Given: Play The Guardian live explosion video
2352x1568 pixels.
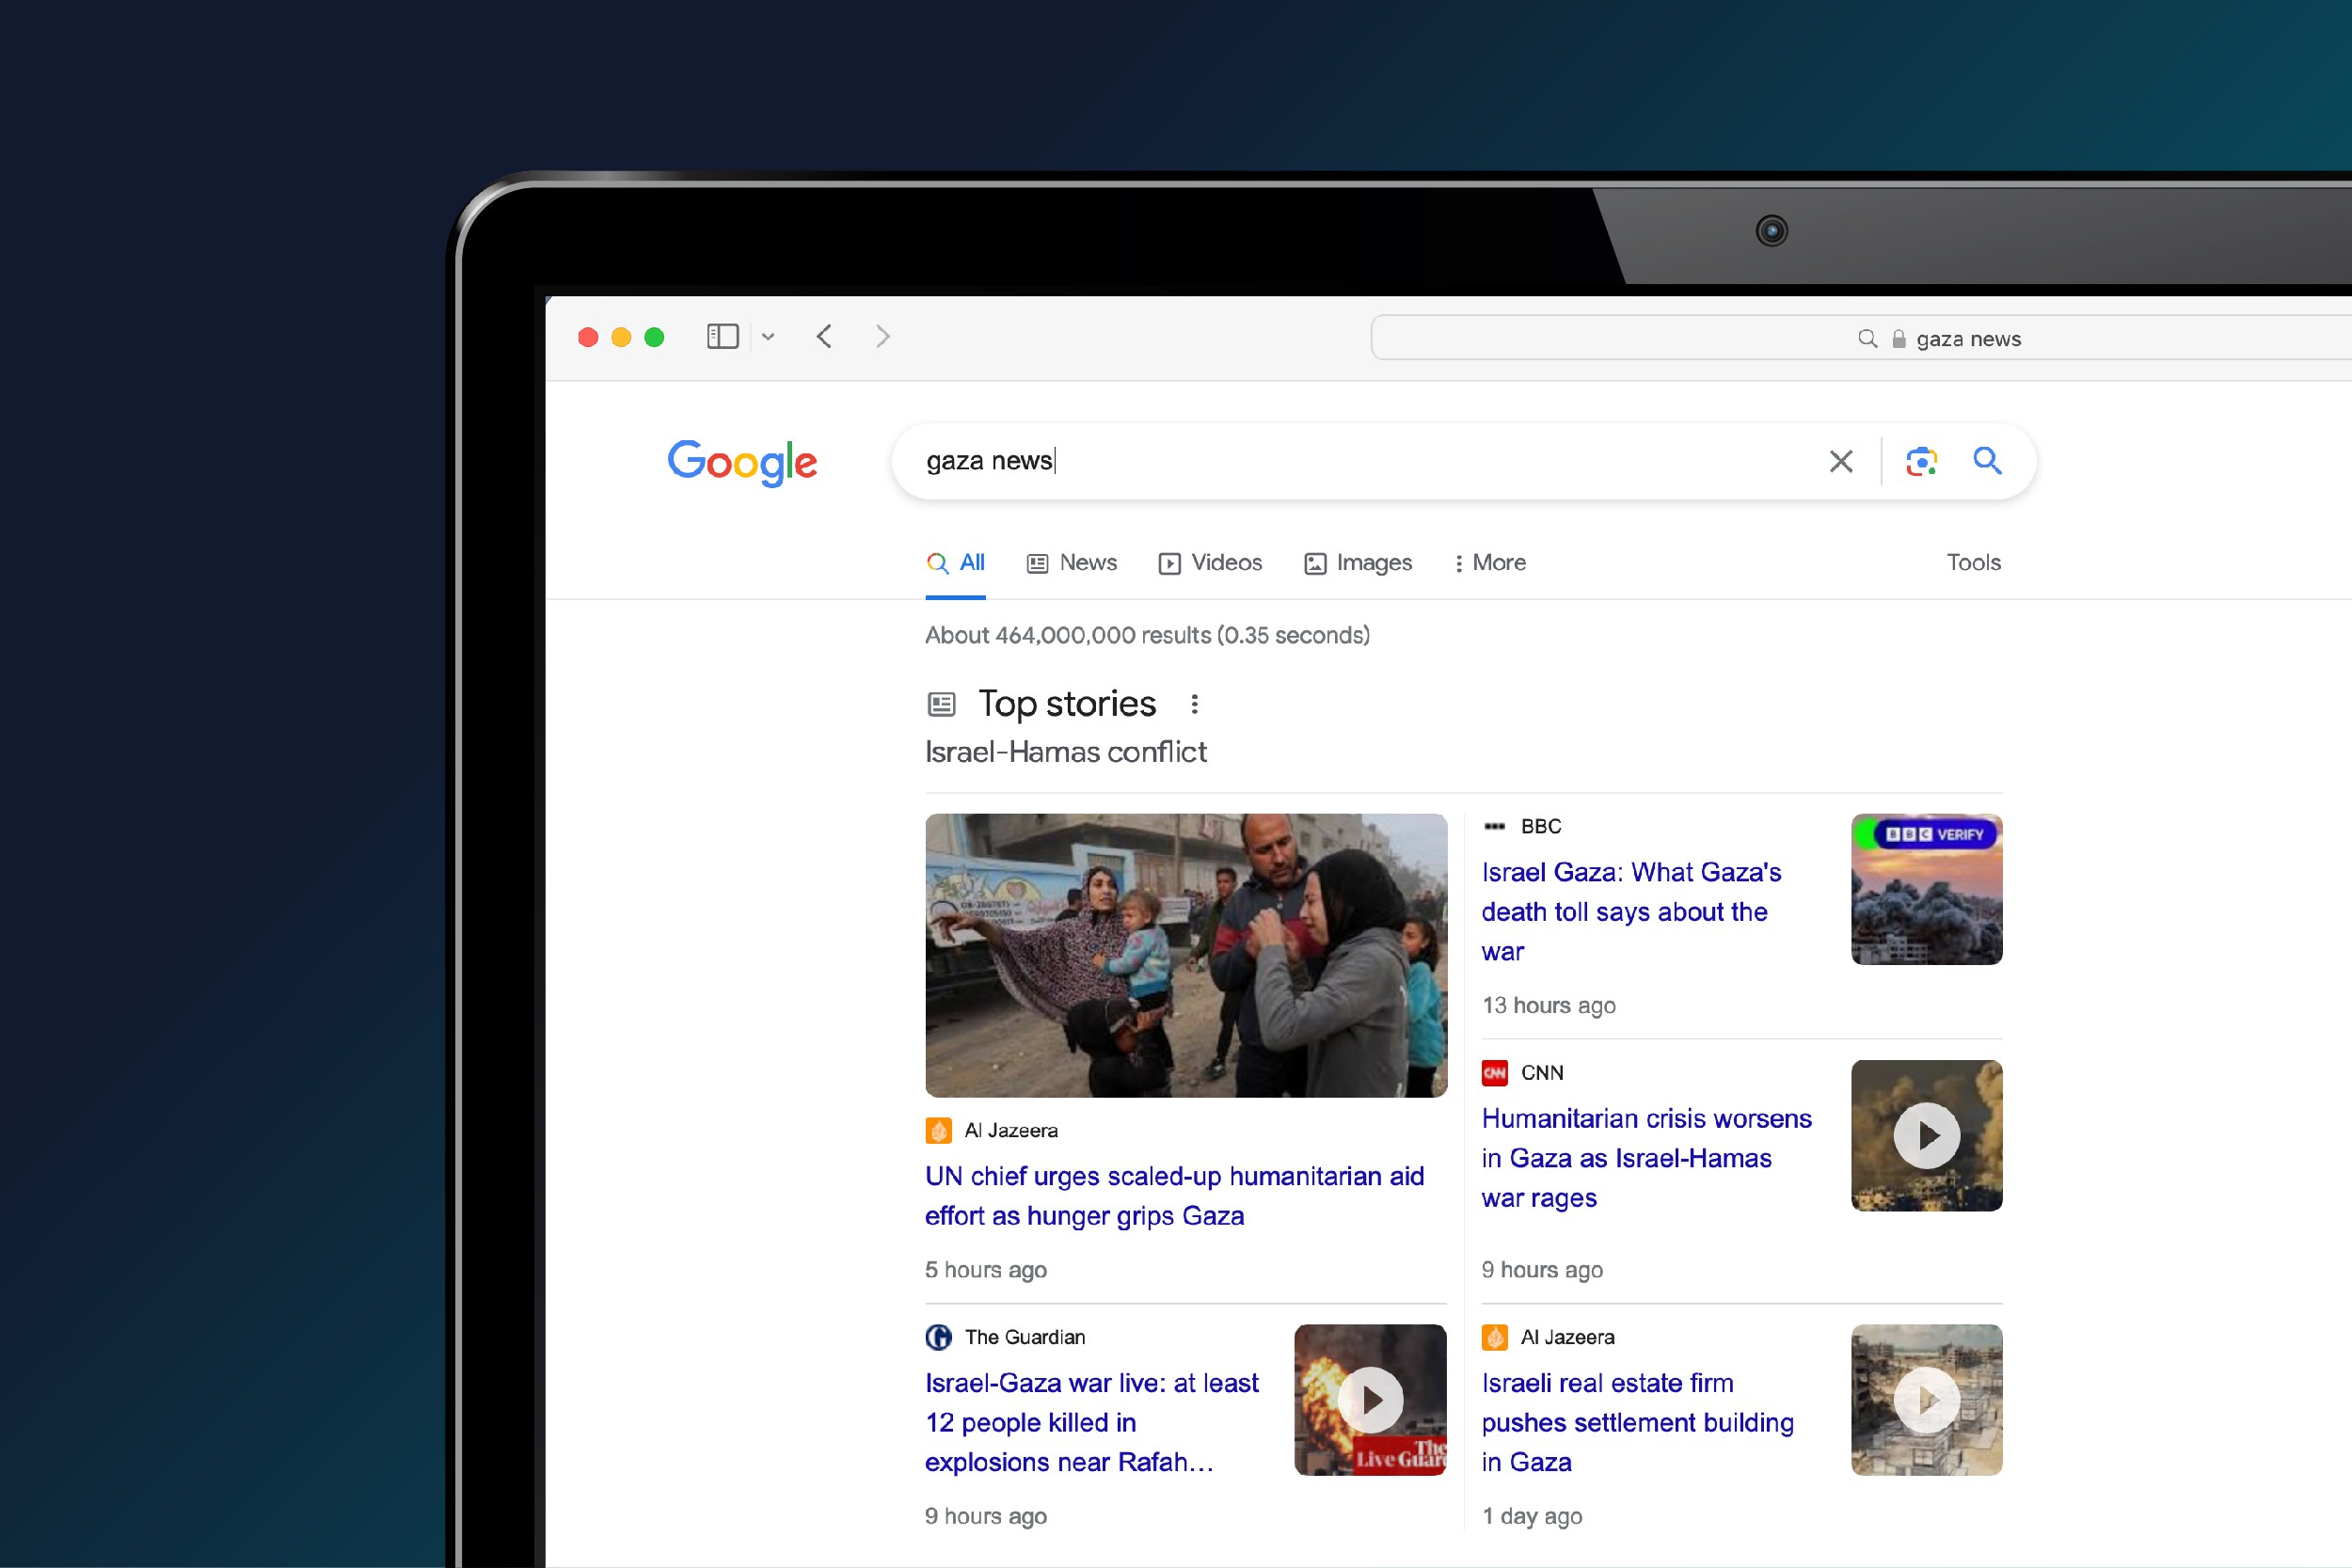Looking at the screenshot, I should click(1370, 1399).
